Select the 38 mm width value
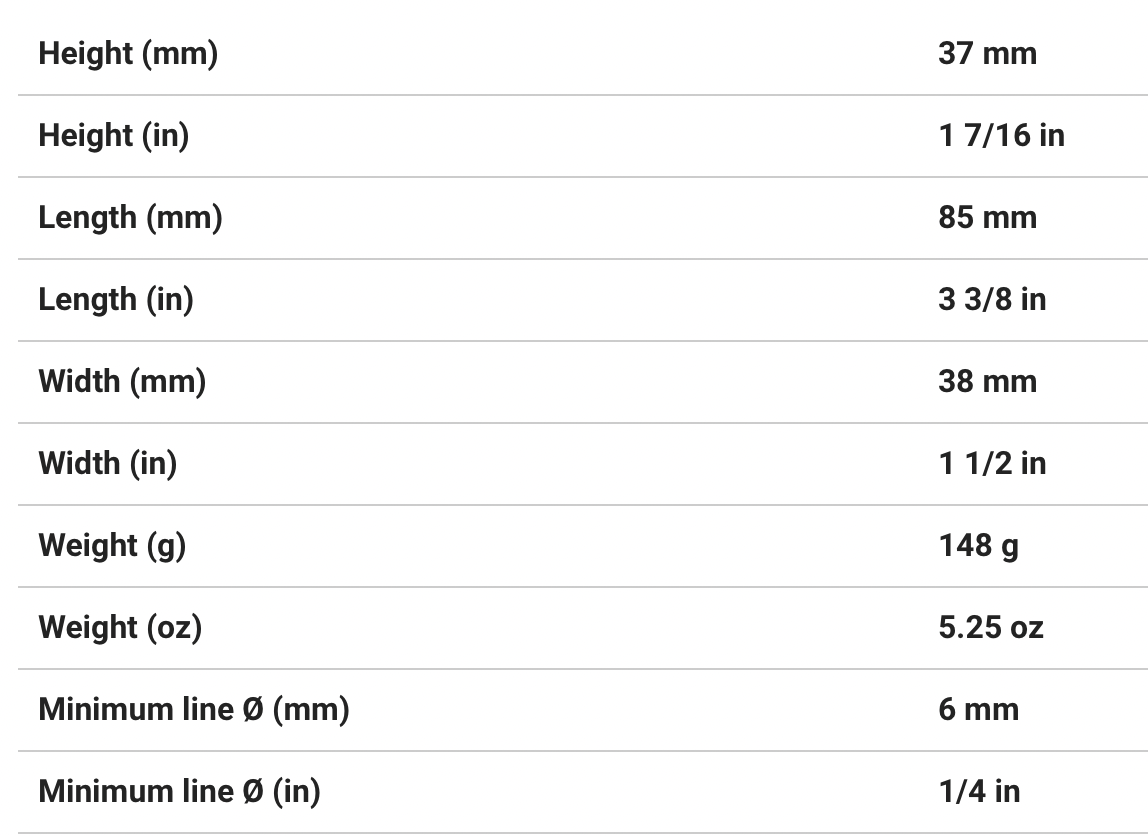 987,381
